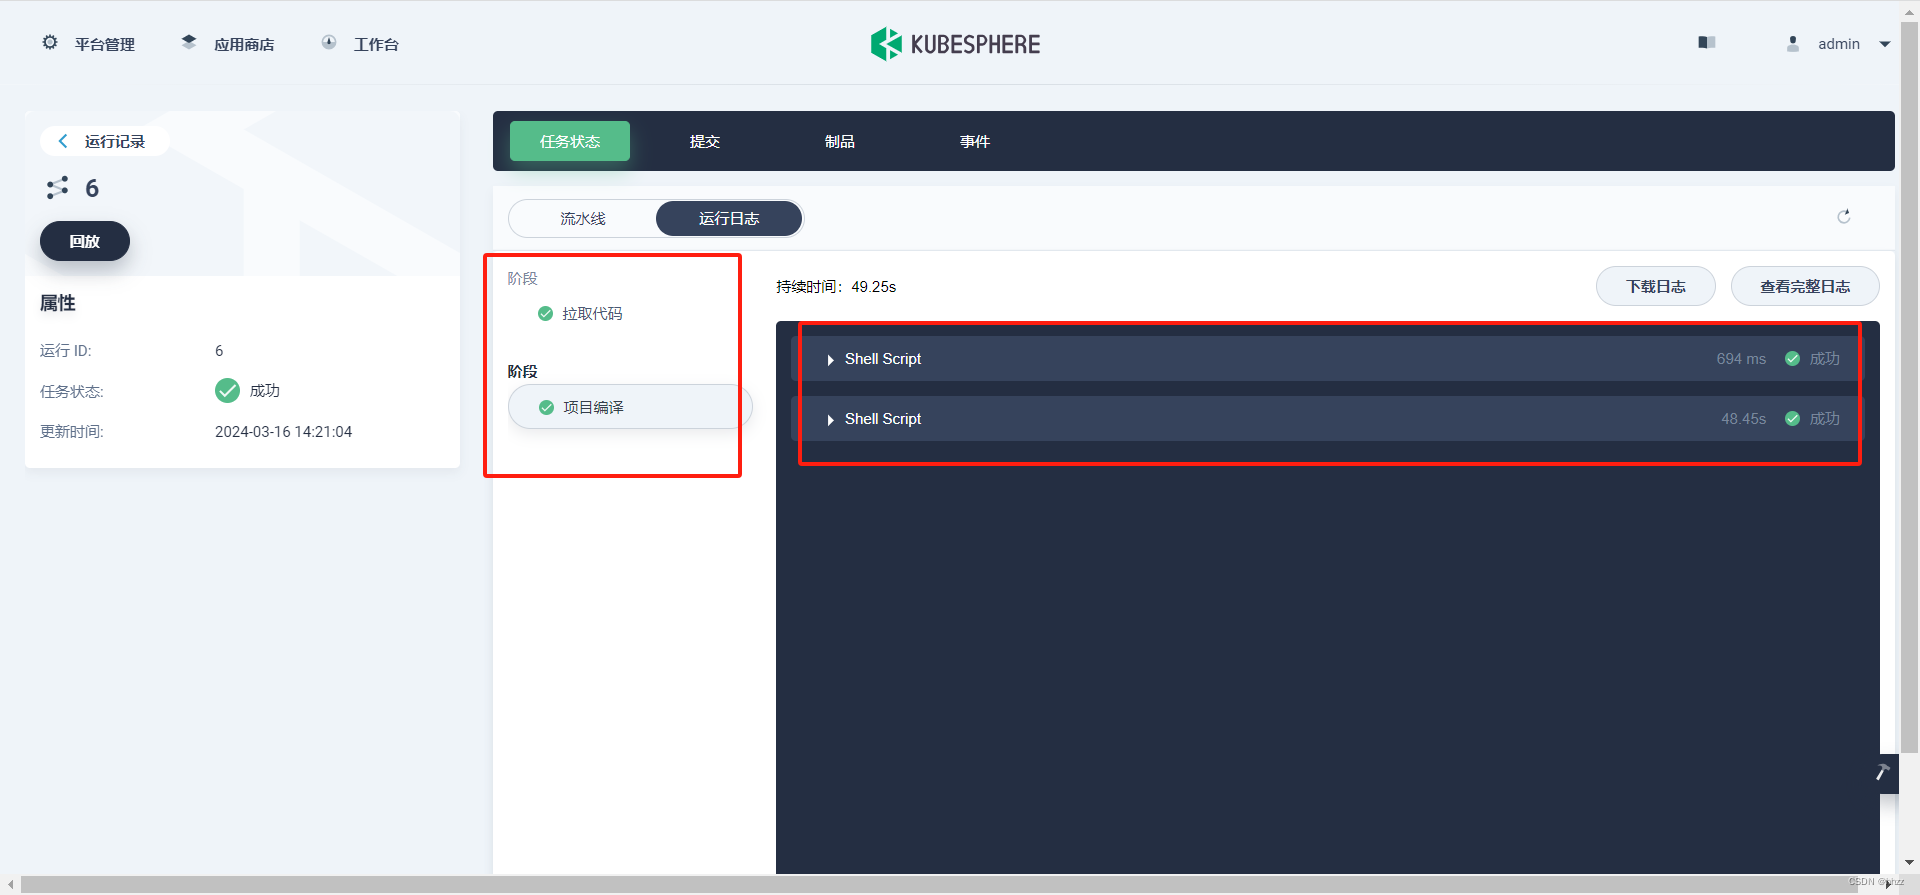The width and height of the screenshot is (1920, 895).
Task: Click the 2024-03-16 14:21:04 update time
Action: coord(284,432)
